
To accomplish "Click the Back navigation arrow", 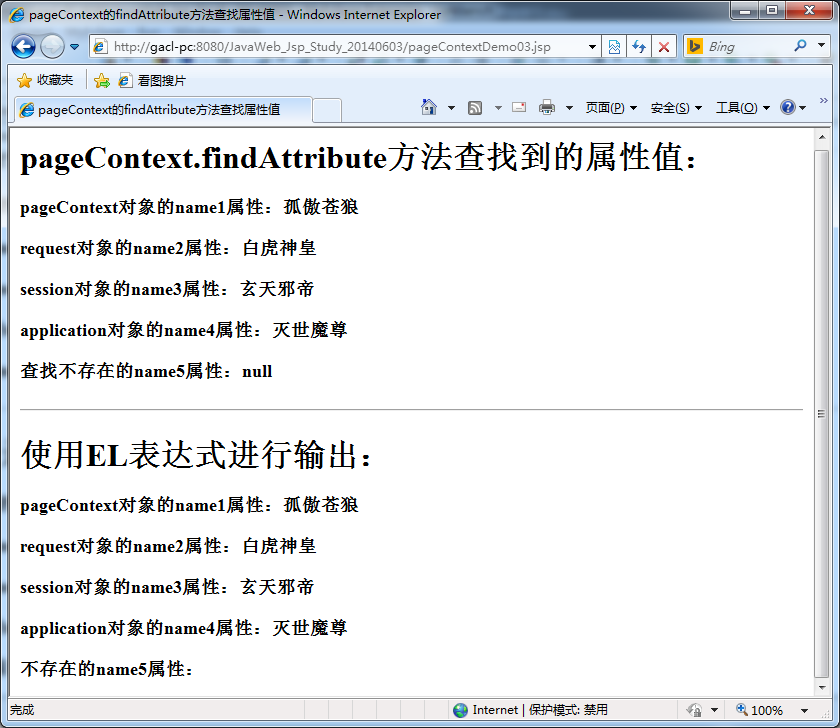I will tap(23, 47).
